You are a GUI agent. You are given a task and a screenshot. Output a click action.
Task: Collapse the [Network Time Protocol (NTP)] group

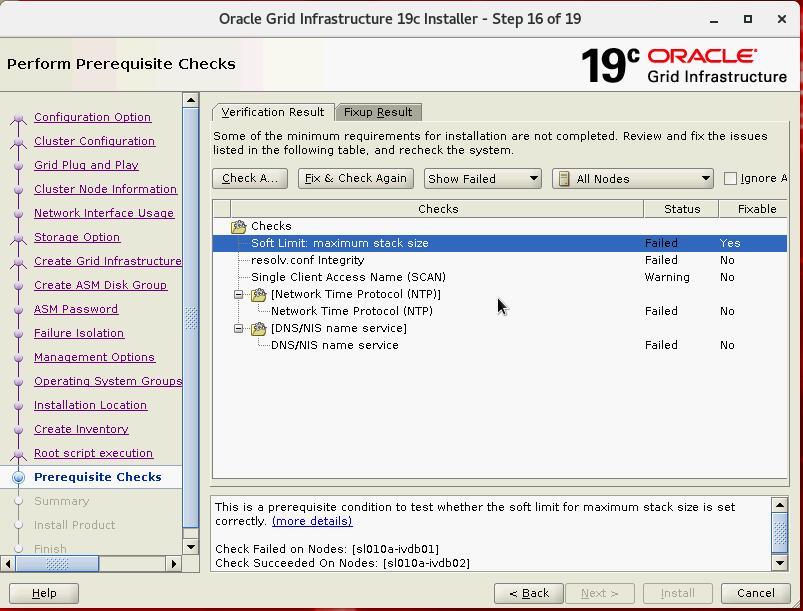[240, 295]
